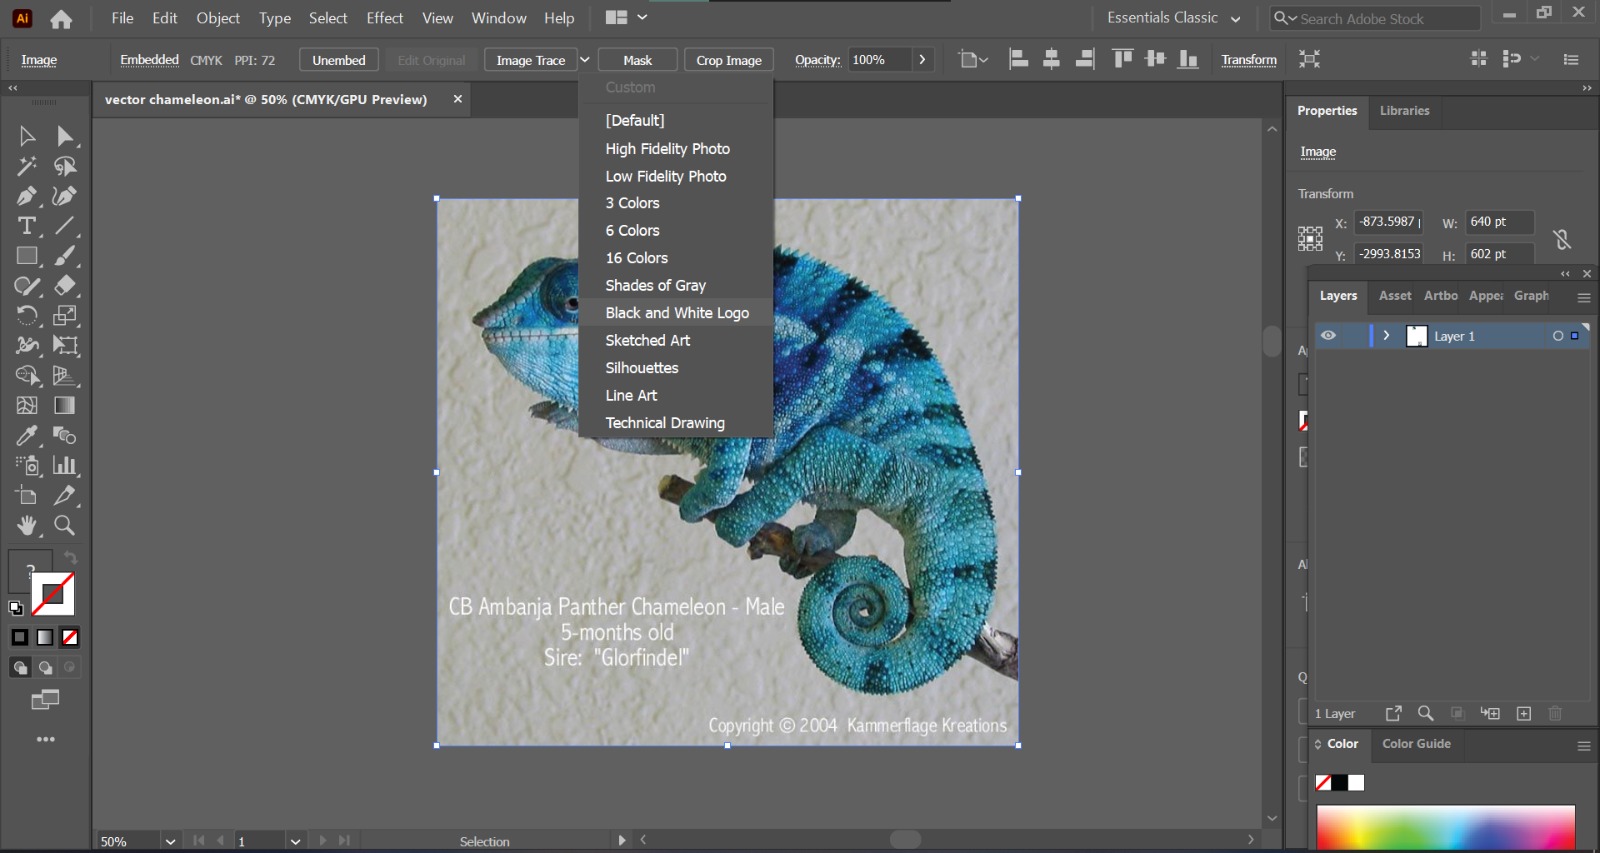This screenshot has height=853, width=1600.
Task: Select the Curvature tool
Action: coord(65,196)
